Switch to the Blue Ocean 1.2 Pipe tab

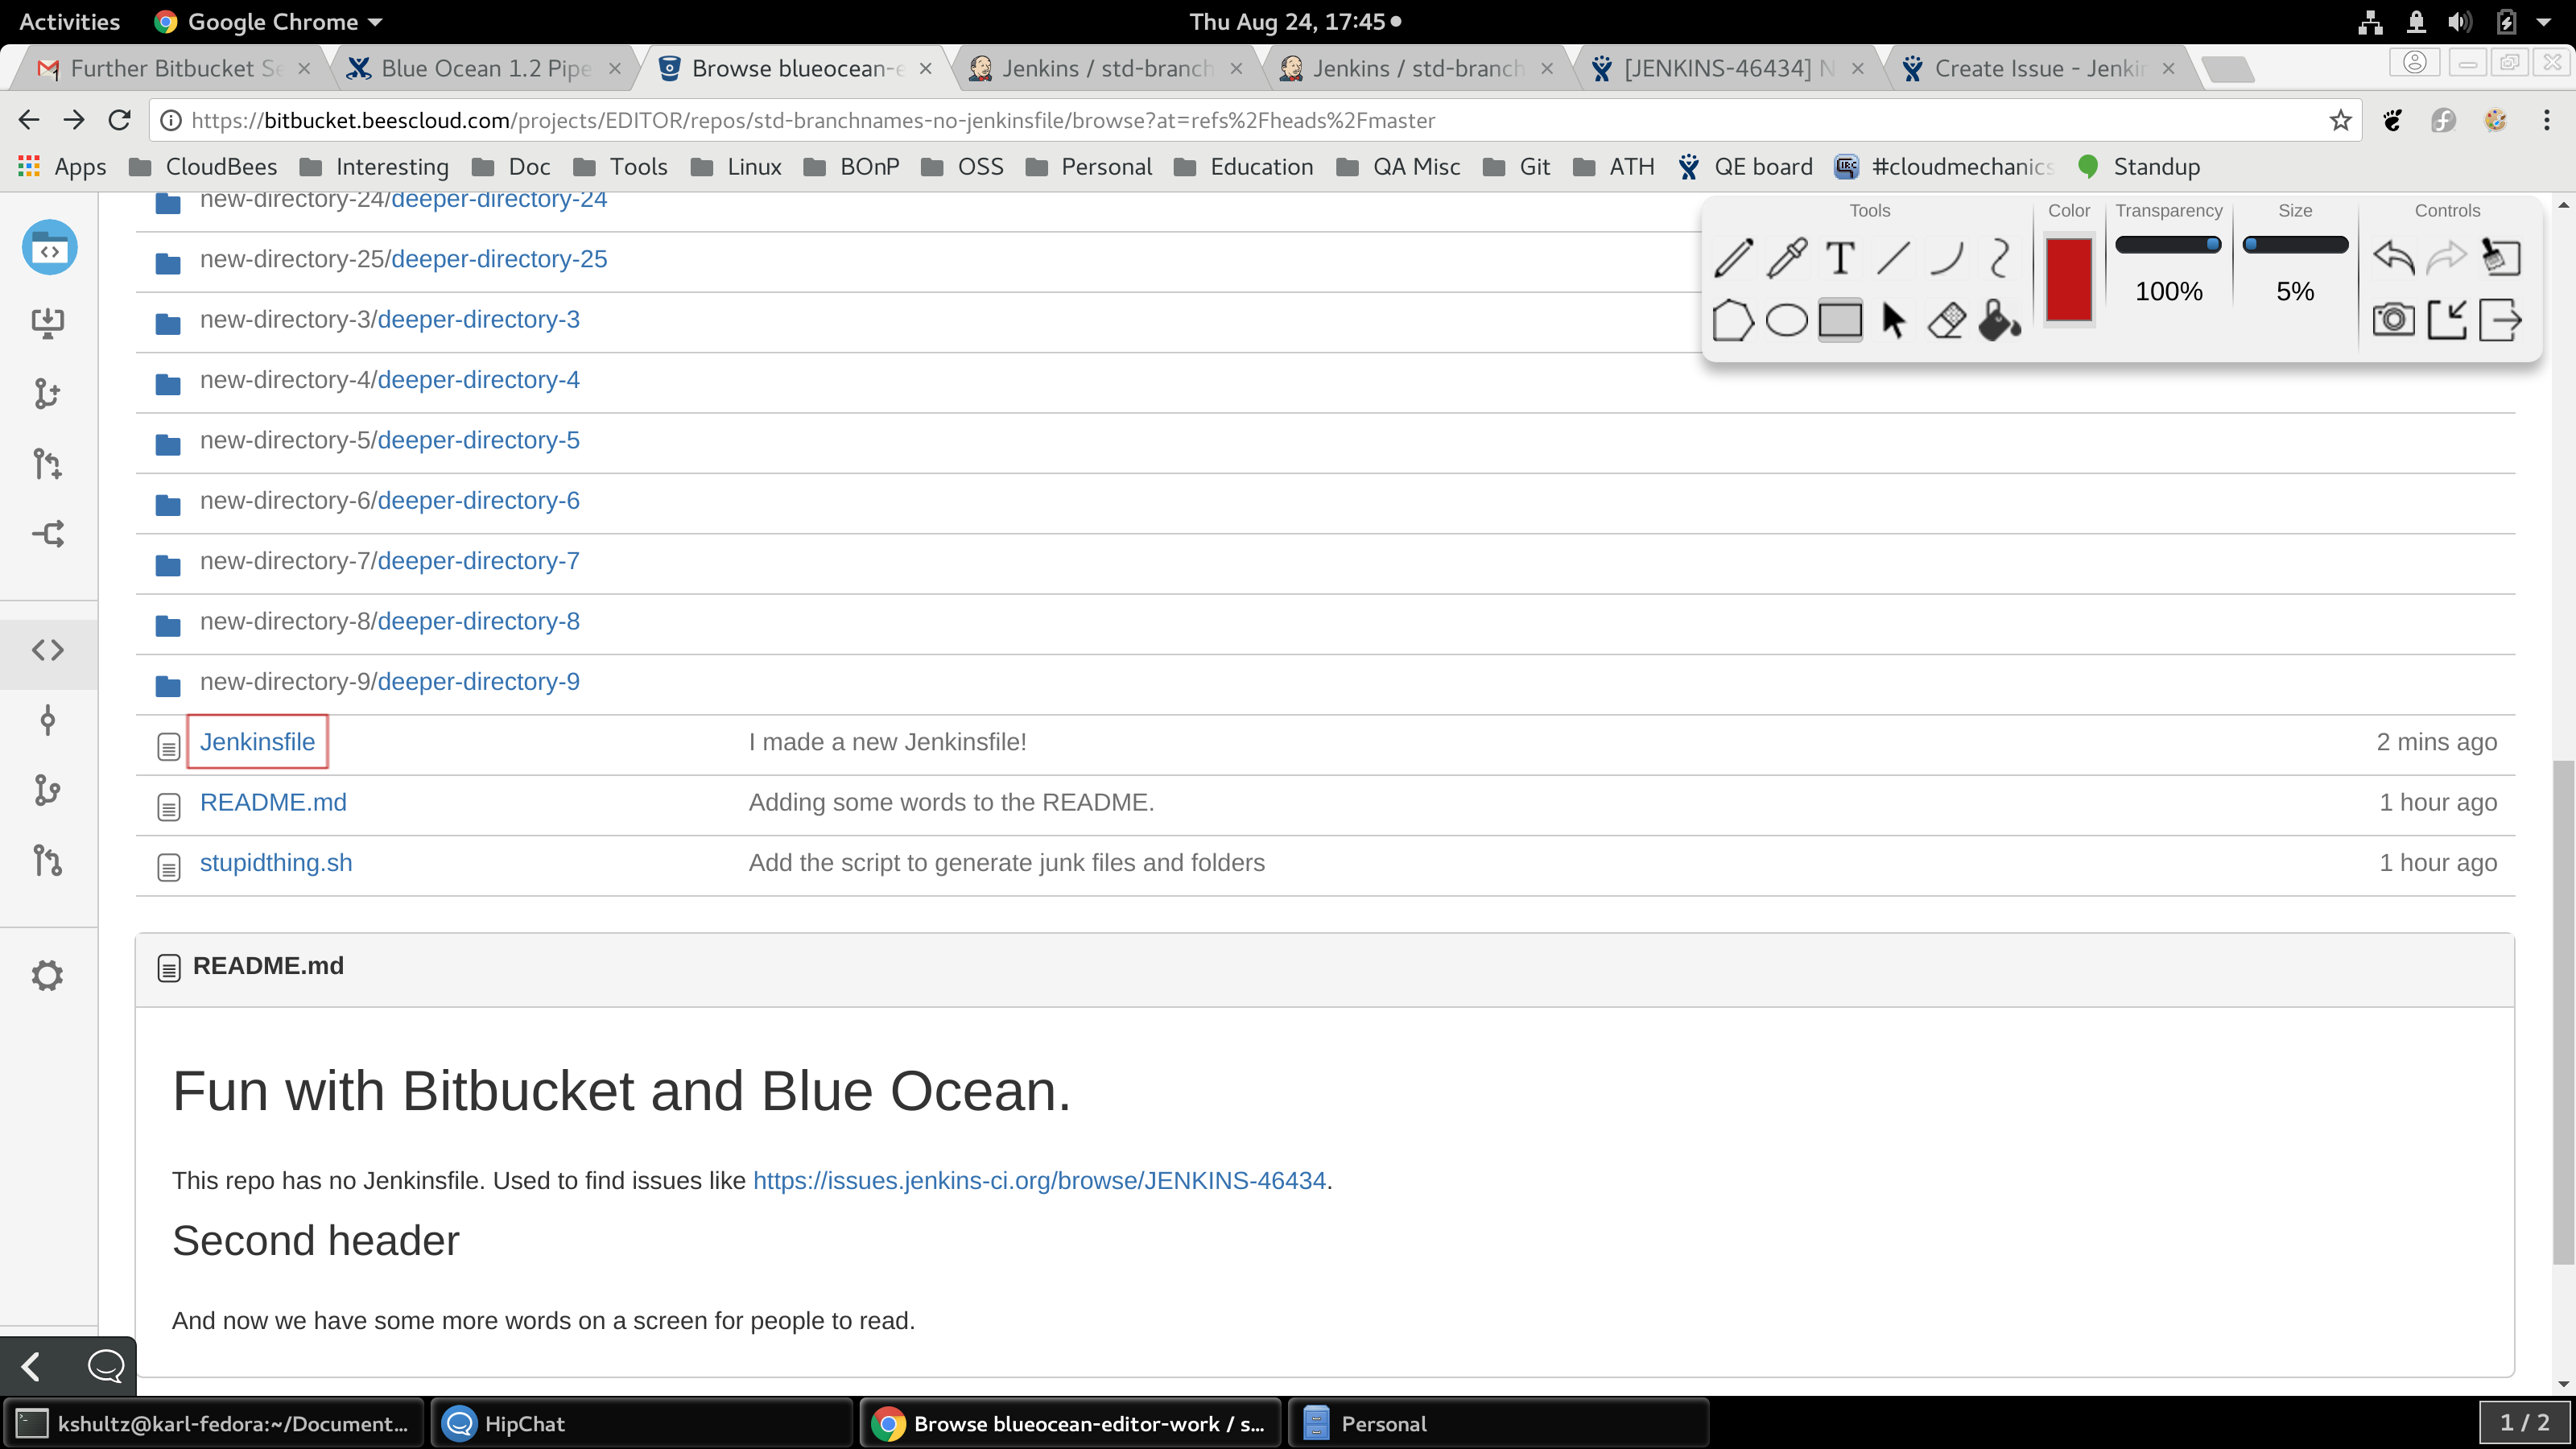[485, 68]
